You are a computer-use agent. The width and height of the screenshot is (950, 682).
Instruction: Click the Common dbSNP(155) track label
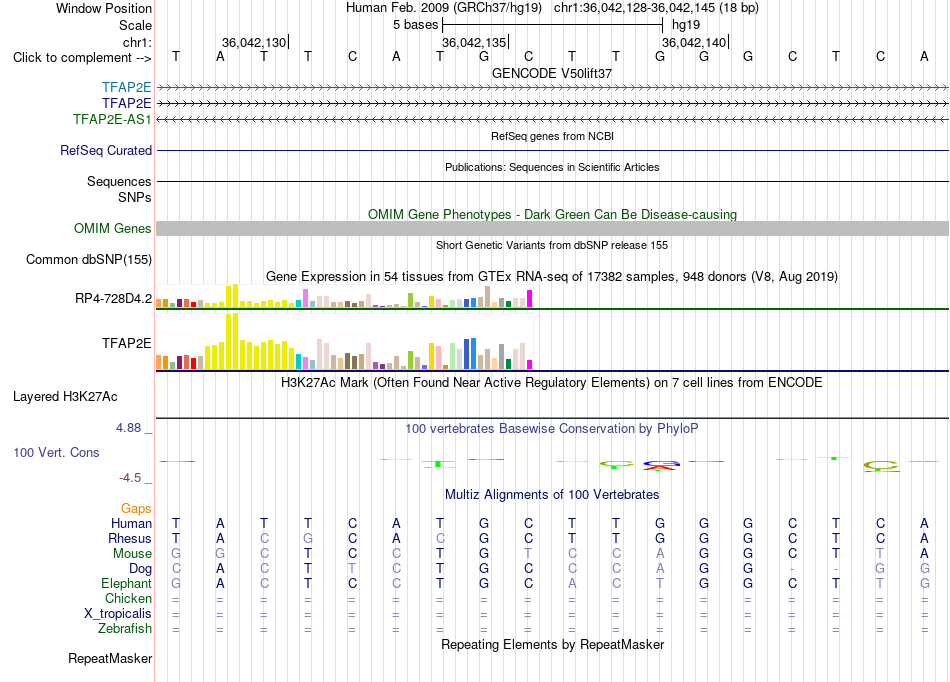[89, 259]
